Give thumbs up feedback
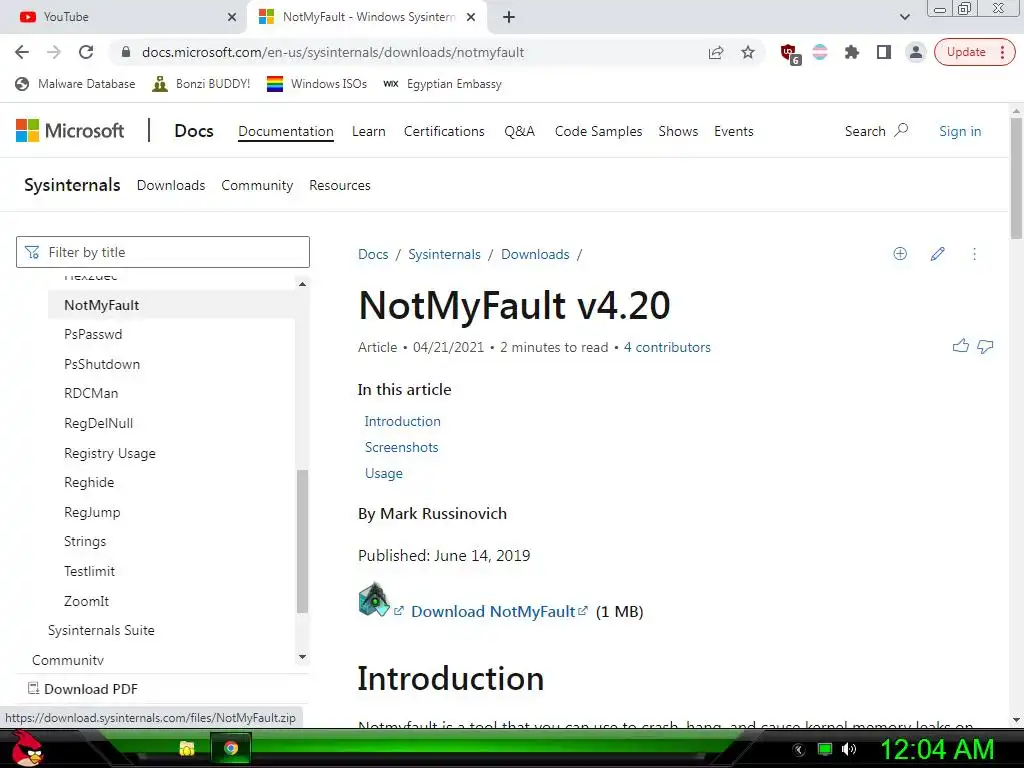The height and width of the screenshot is (768, 1024). (961, 346)
